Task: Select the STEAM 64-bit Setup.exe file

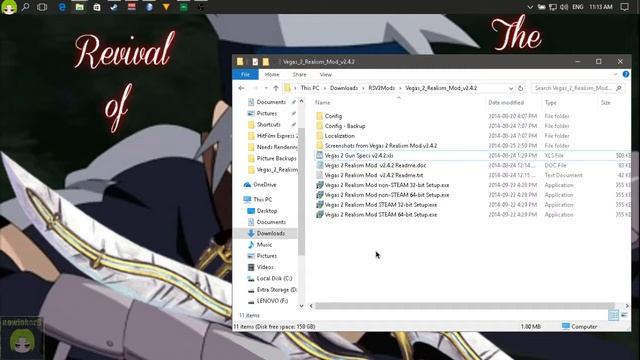Action: tap(381, 214)
